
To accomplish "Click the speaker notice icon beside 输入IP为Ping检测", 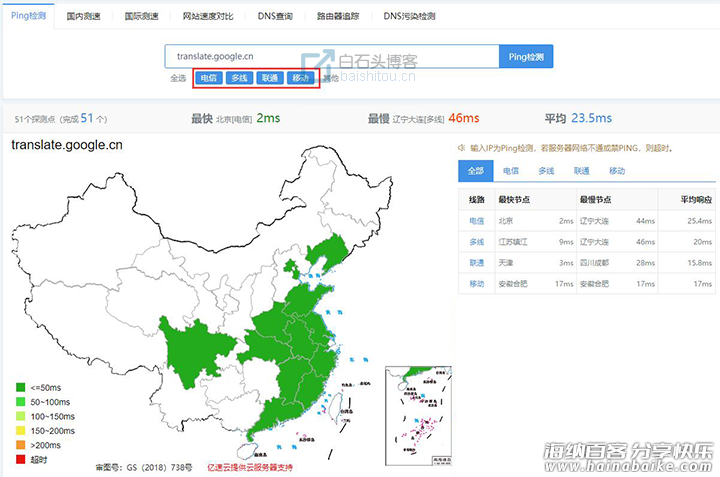I will [x=461, y=148].
